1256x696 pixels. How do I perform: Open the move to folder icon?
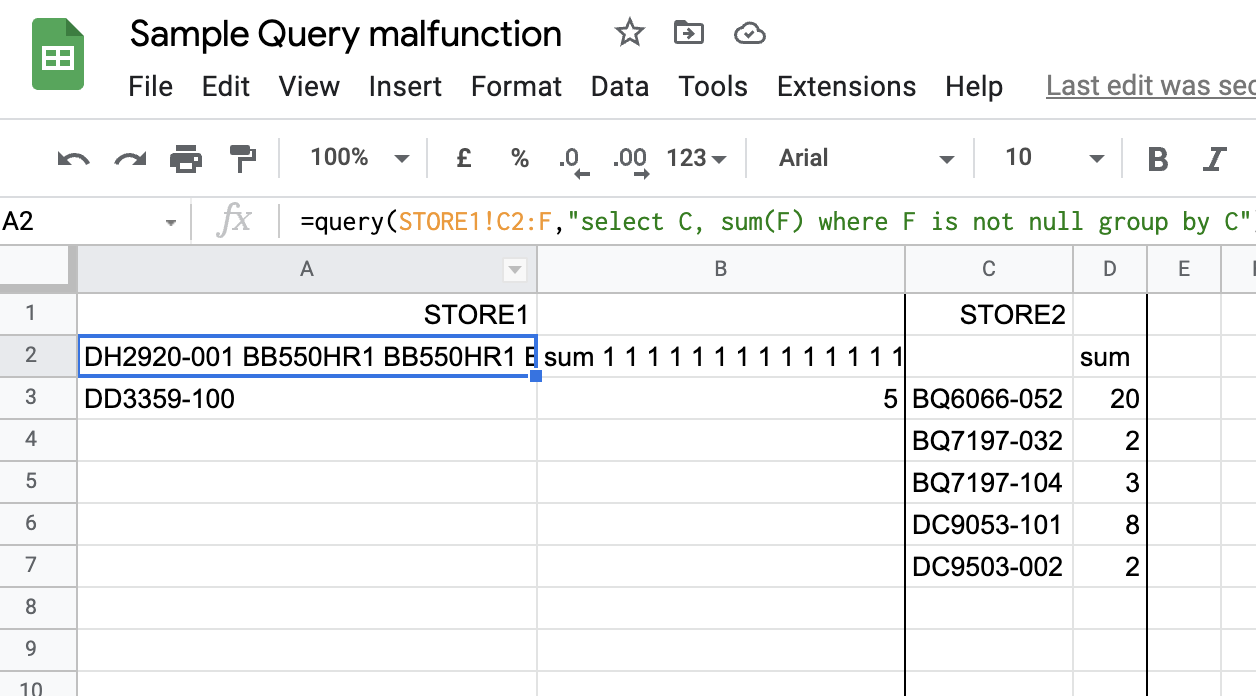click(x=688, y=33)
